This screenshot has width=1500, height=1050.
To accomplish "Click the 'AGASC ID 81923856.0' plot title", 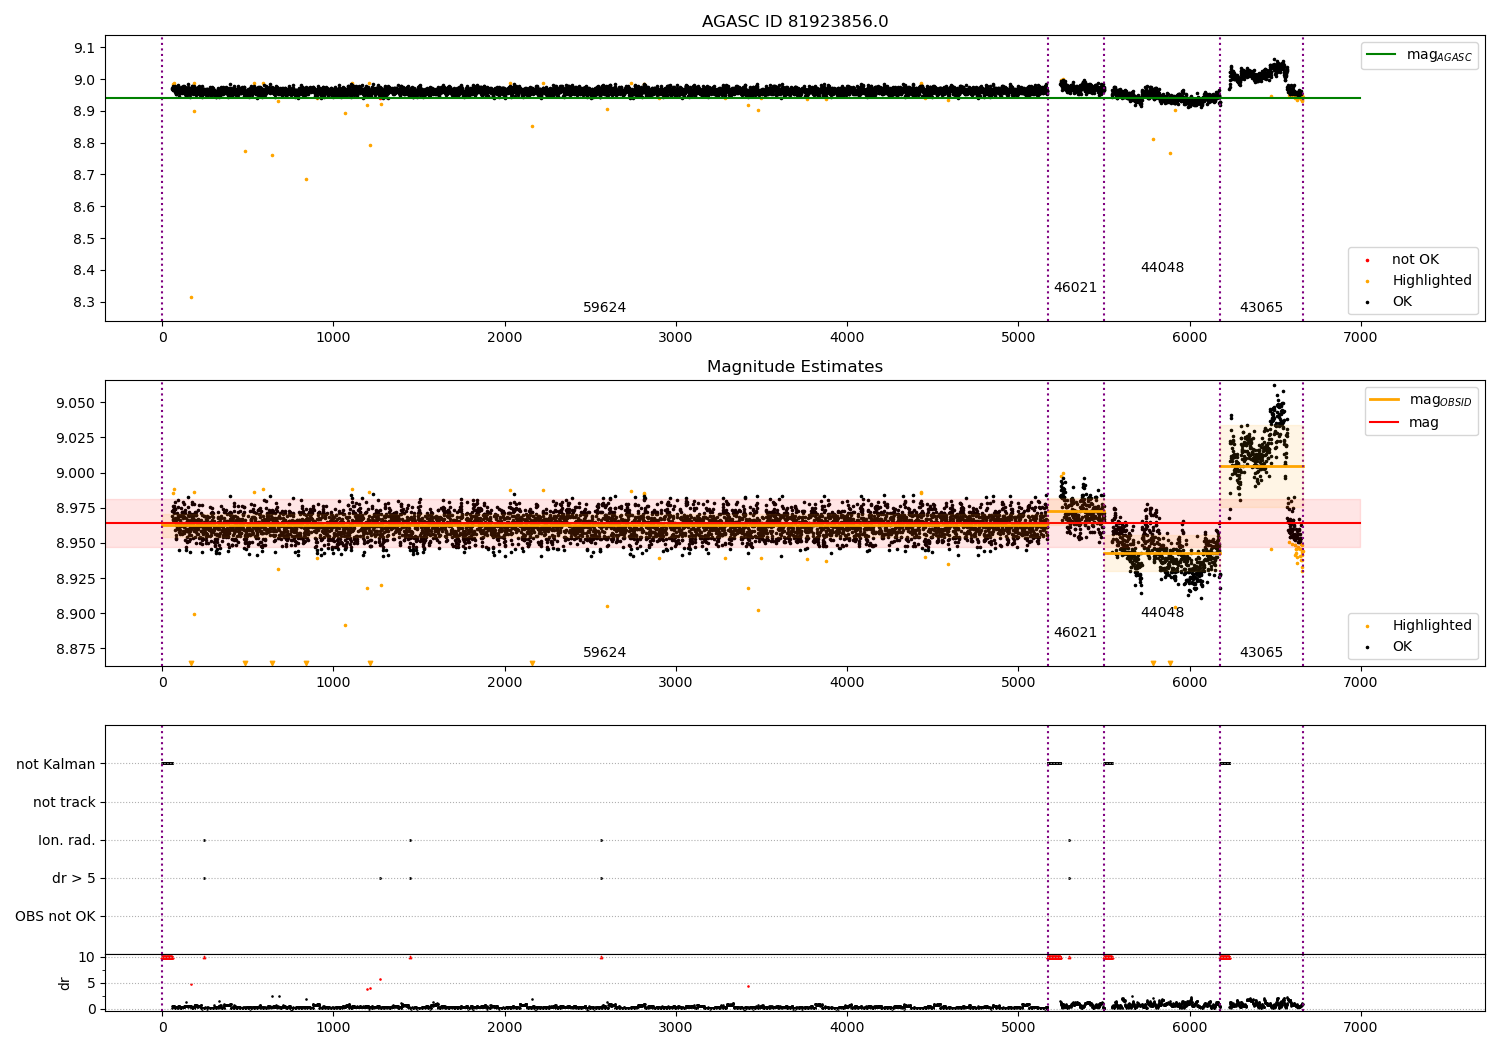I will [x=794, y=22].
